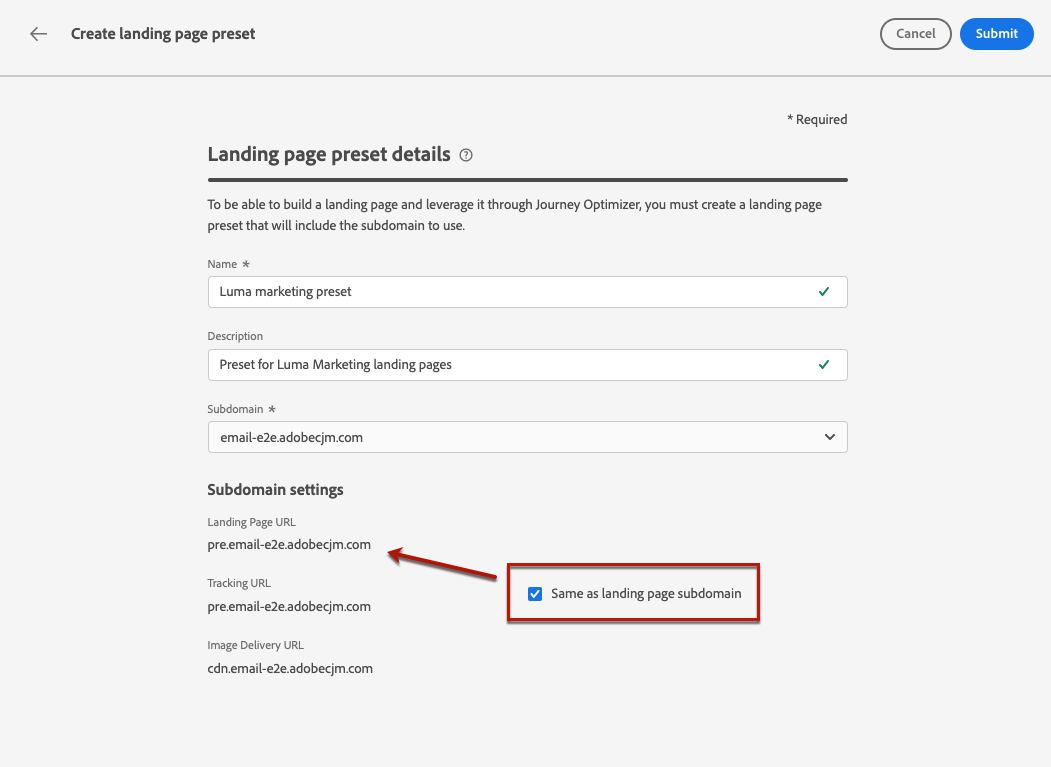Image resolution: width=1051 pixels, height=767 pixels.
Task: Open help icon beside Landing page preset details
Action: (466, 155)
